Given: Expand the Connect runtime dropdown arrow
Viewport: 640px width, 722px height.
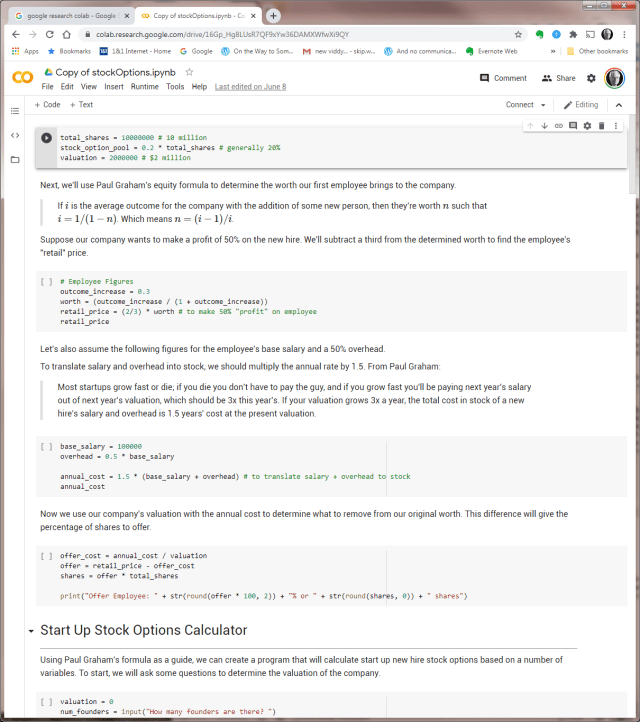Looking at the screenshot, I should tap(543, 105).
